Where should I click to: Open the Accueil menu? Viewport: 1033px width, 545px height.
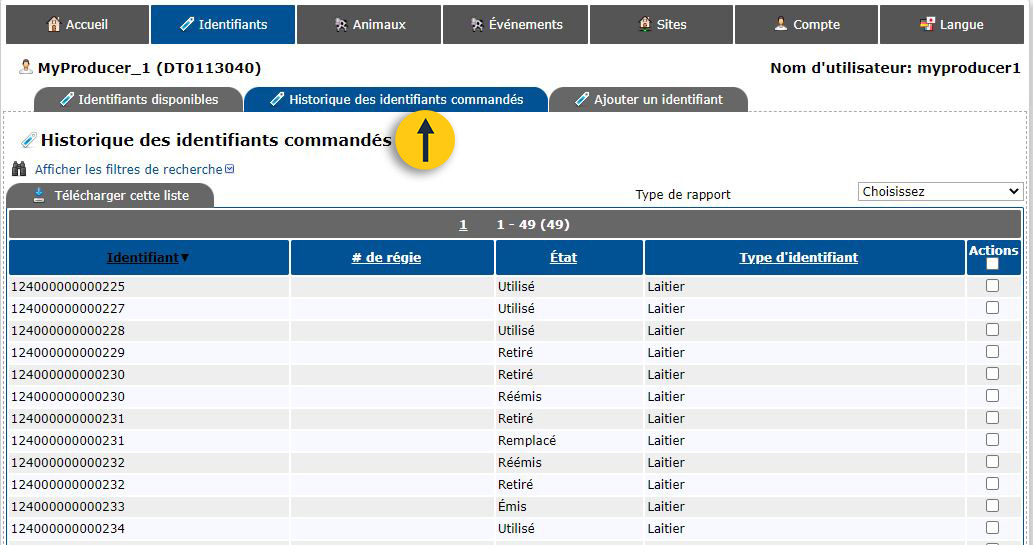pos(77,24)
